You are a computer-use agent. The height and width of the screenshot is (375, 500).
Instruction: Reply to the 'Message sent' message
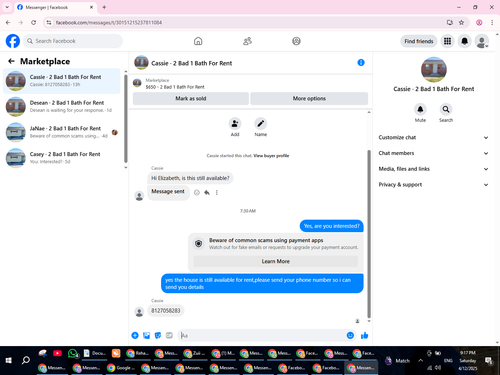pyautogui.click(x=207, y=192)
